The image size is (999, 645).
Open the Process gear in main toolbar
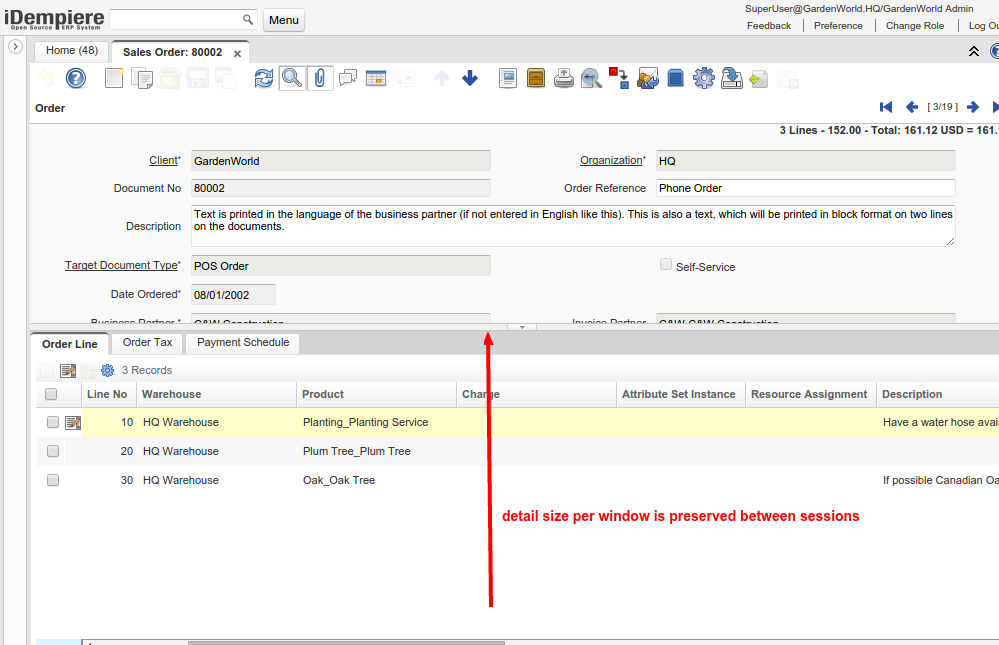pyautogui.click(x=704, y=78)
